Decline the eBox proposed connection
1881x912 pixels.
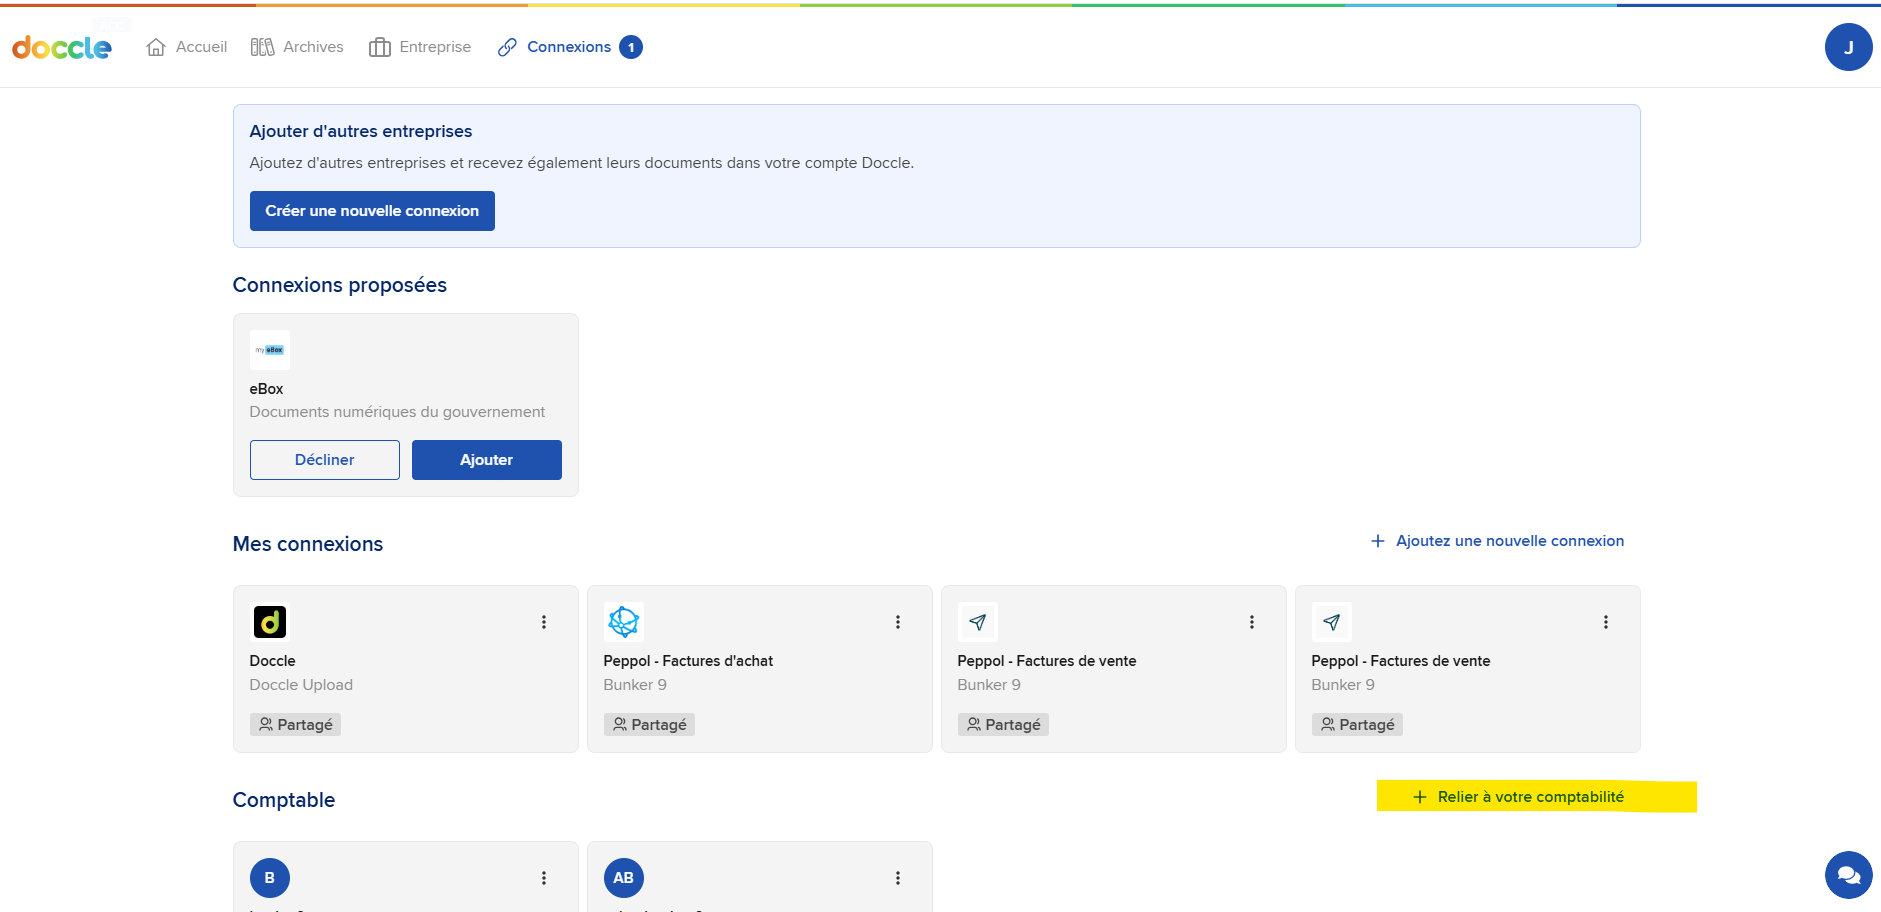click(325, 460)
